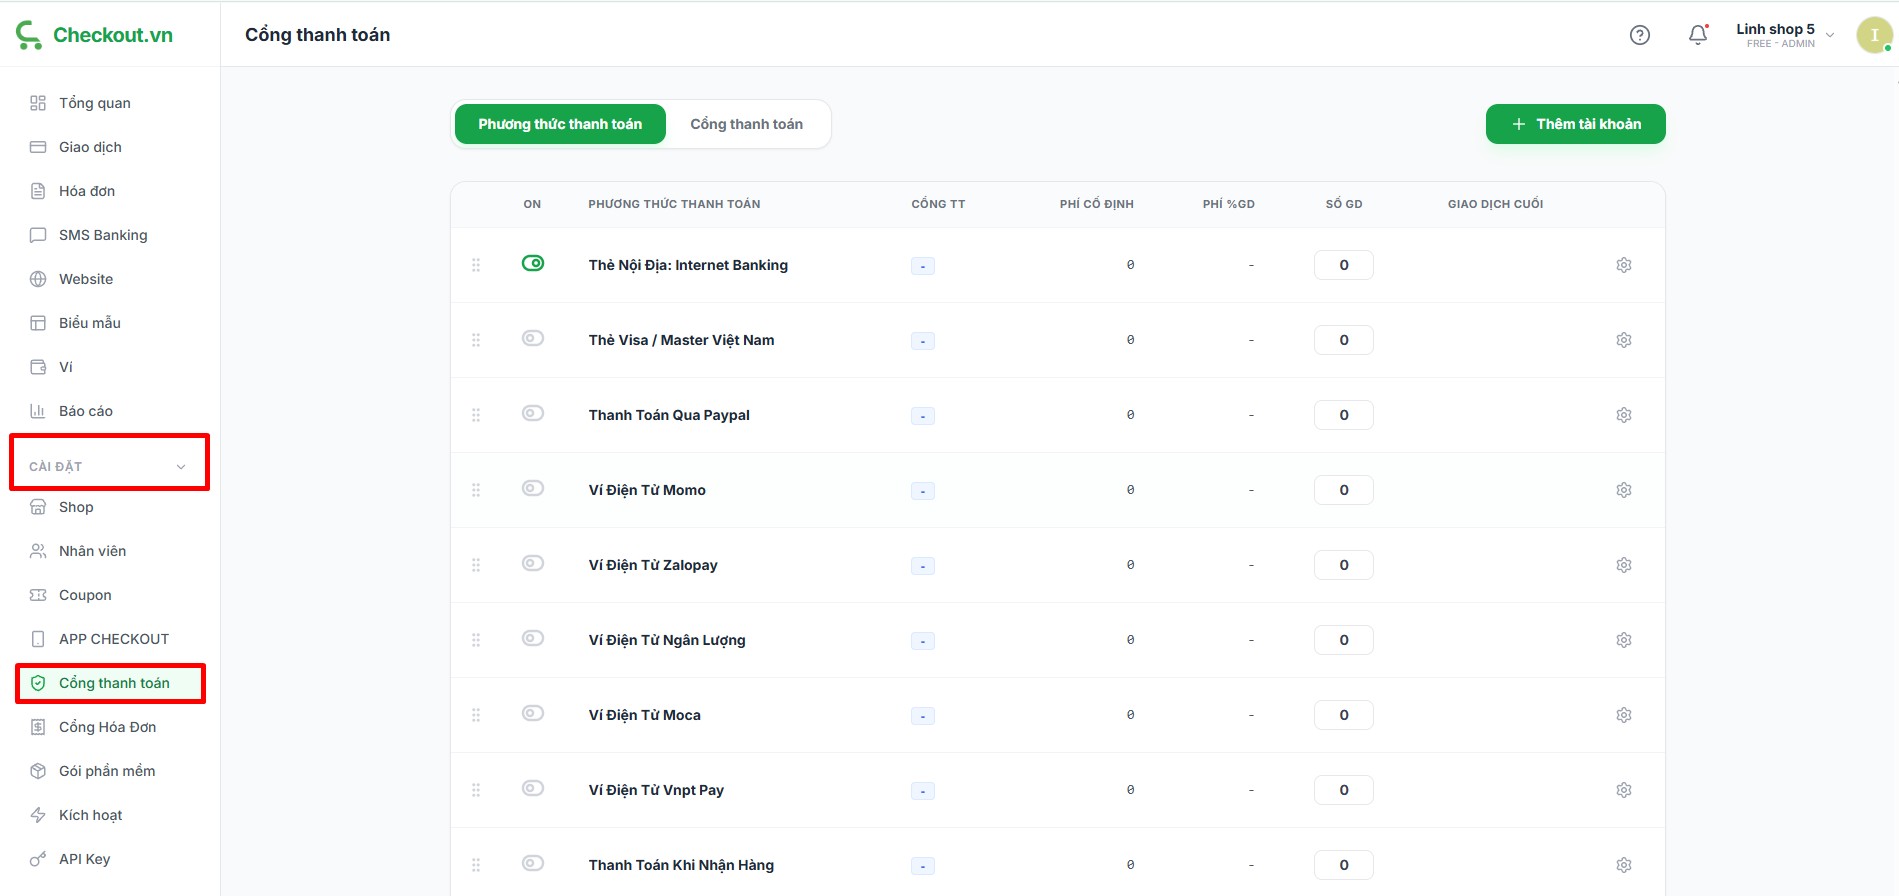
Task: Open Giao dịch in sidebar
Action: click(x=90, y=147)
